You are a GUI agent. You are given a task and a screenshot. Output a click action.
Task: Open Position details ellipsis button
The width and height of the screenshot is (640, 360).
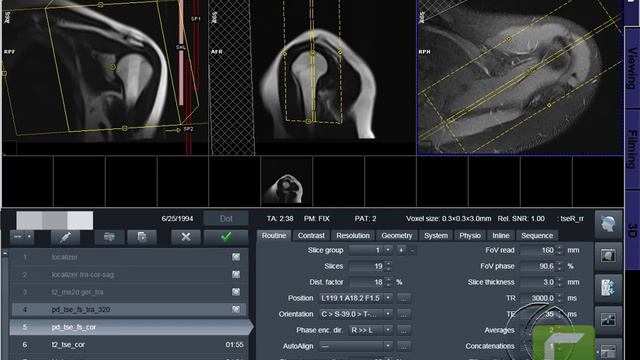(403, 298)
